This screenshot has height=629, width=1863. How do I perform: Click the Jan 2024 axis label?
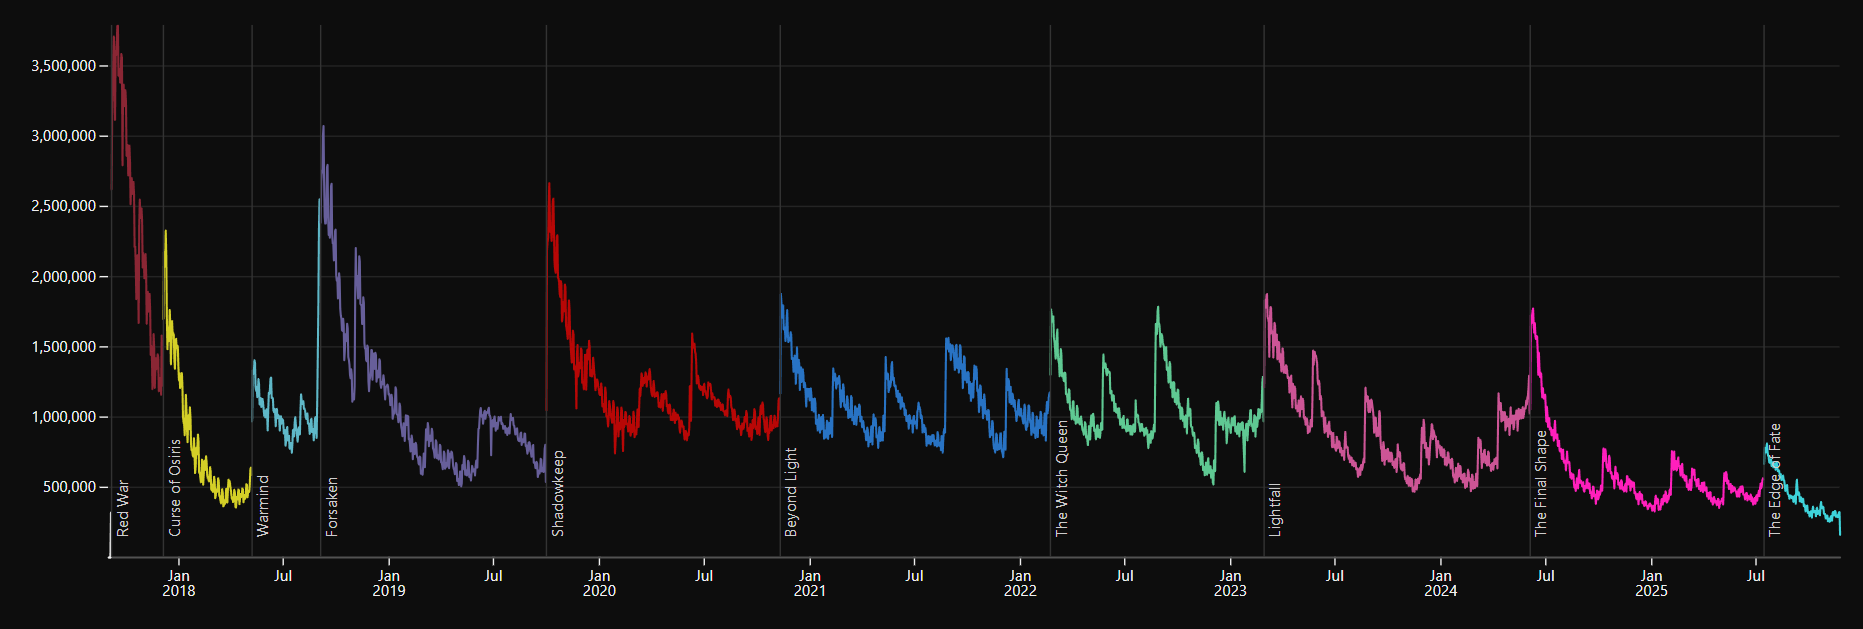[1440, 583]
